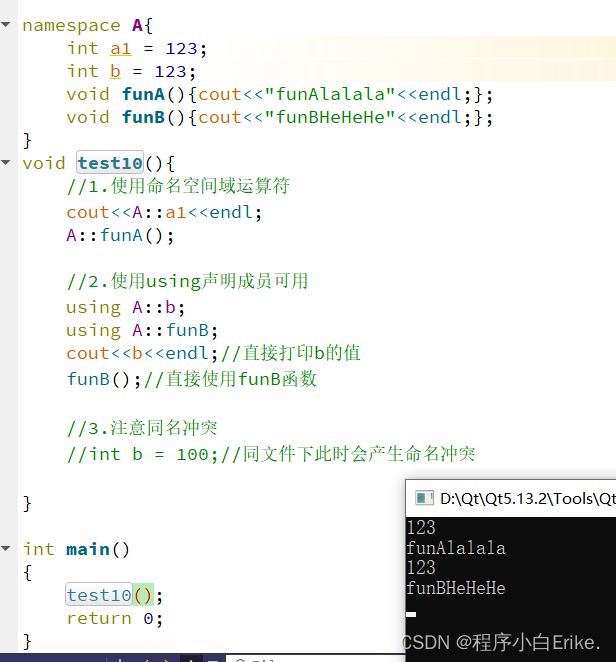The height and width of the screenshot is (662, 616).
Task: Place cursor on the 'int a1 = 123;' line
Action: click(x=136, y=48)
